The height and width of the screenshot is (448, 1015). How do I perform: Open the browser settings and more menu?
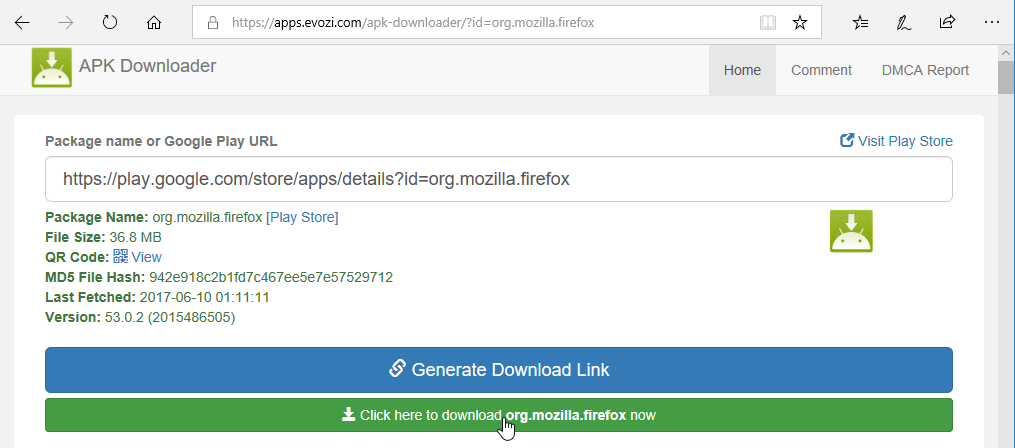tap(991, 23)
